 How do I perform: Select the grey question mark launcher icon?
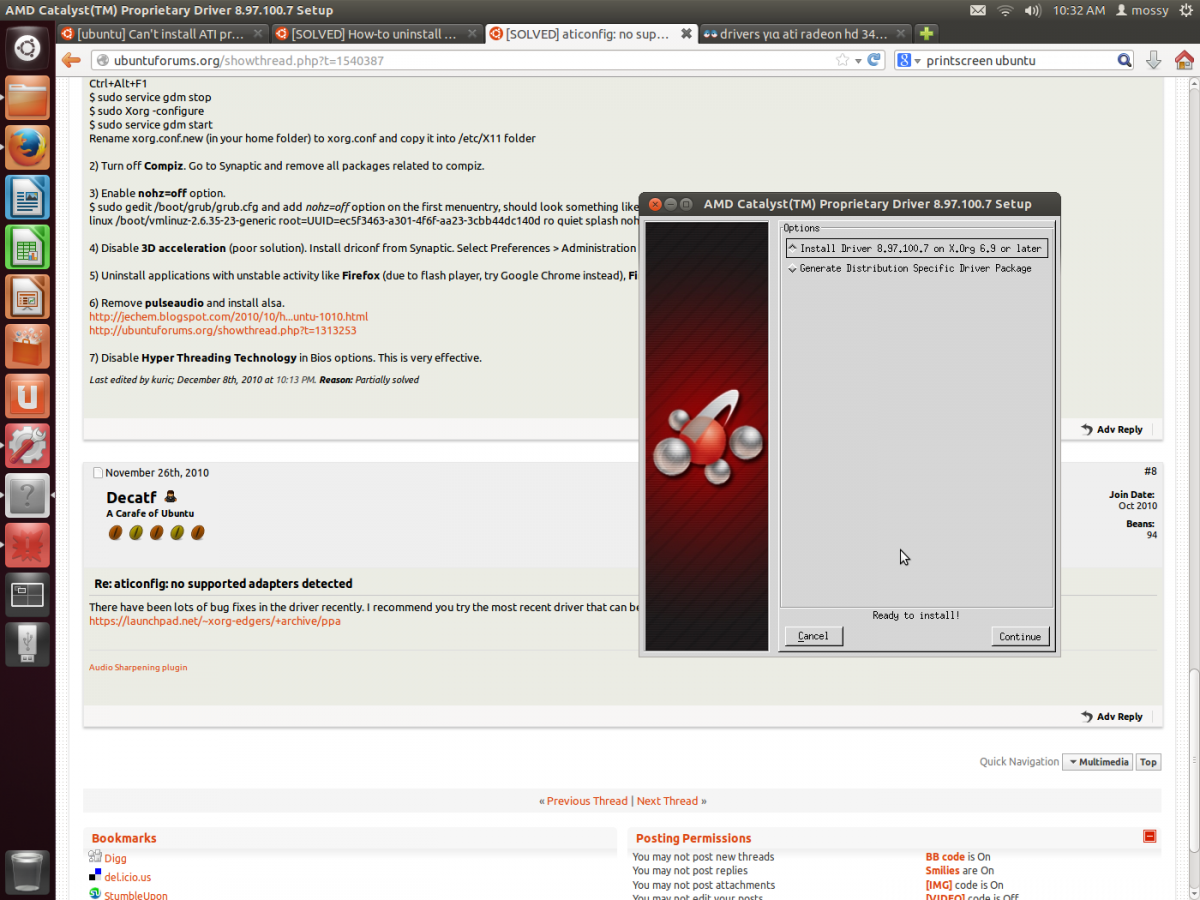[x=27, y=496]
